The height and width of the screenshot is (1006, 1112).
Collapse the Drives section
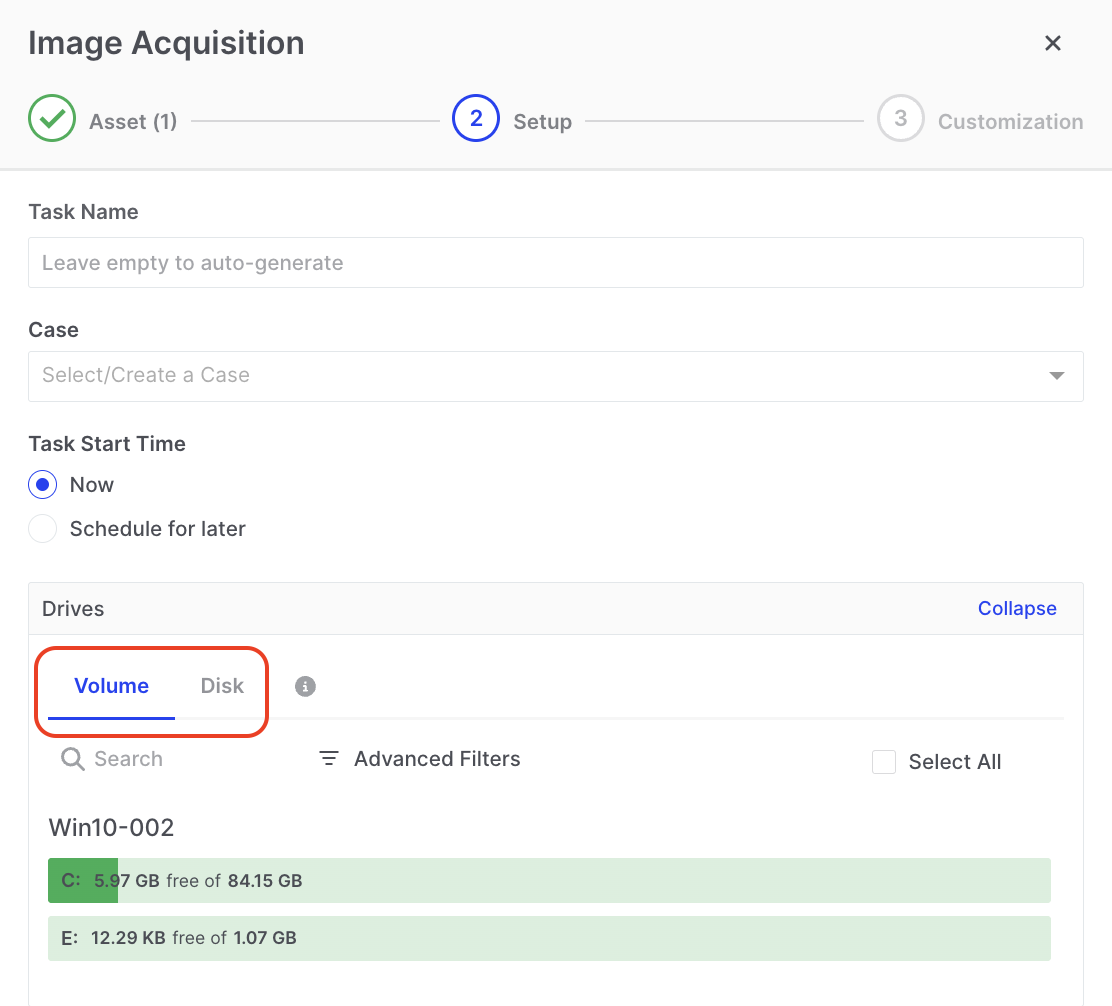[1016, 609]
